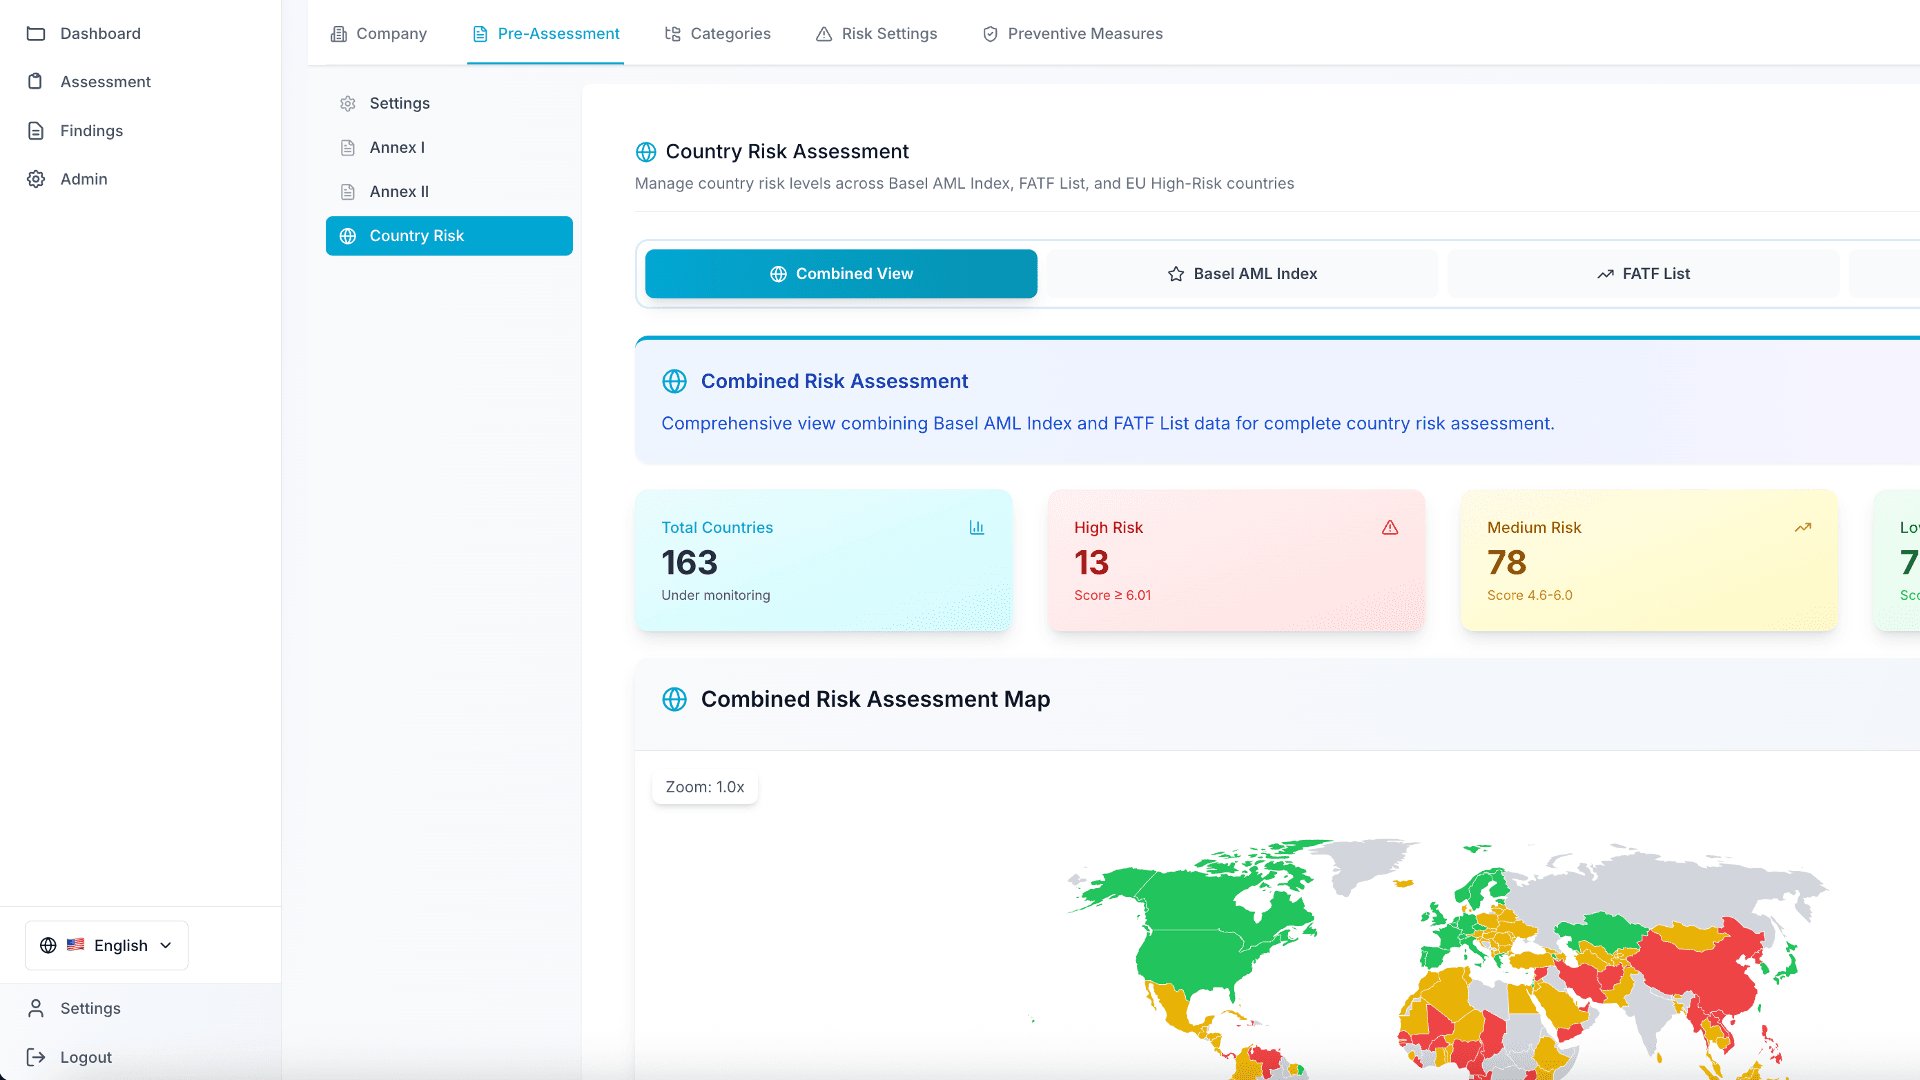This screenshot has width=1920, height=1080.
Task: Click the 'Score ≥ 6.01' text
Action: pyautogui.click(x=1112, y=596)
